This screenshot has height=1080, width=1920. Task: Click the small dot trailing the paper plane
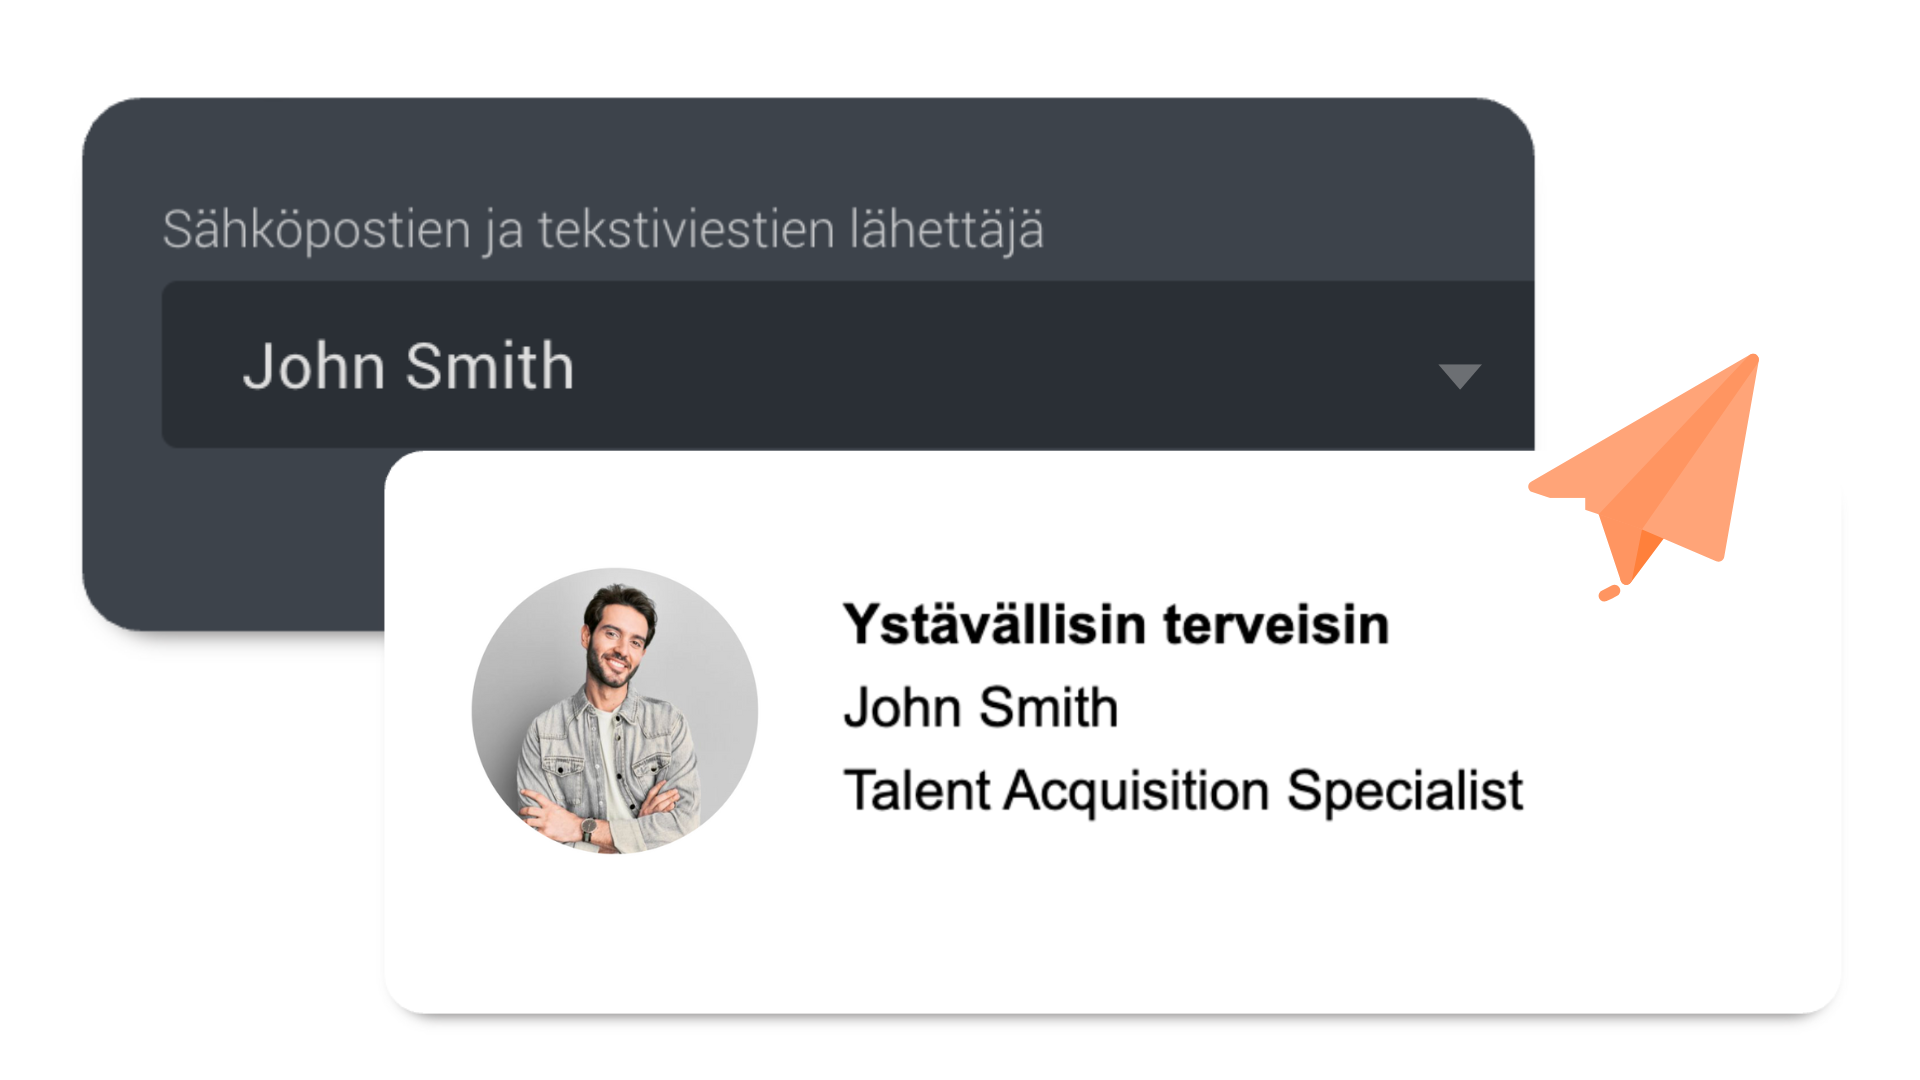coord(1608,593)
